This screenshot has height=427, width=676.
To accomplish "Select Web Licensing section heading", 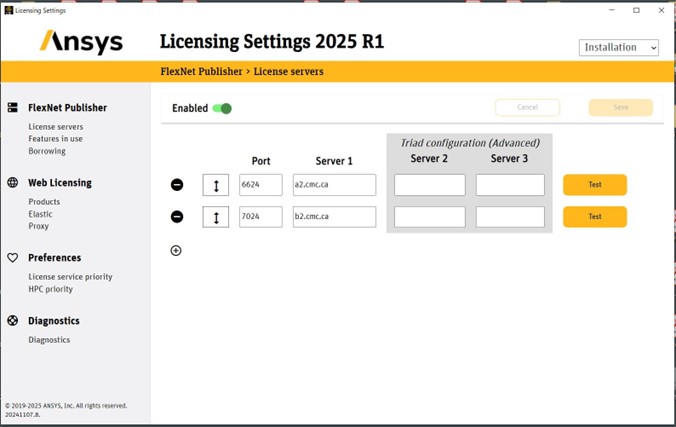I will pos(60,183).
